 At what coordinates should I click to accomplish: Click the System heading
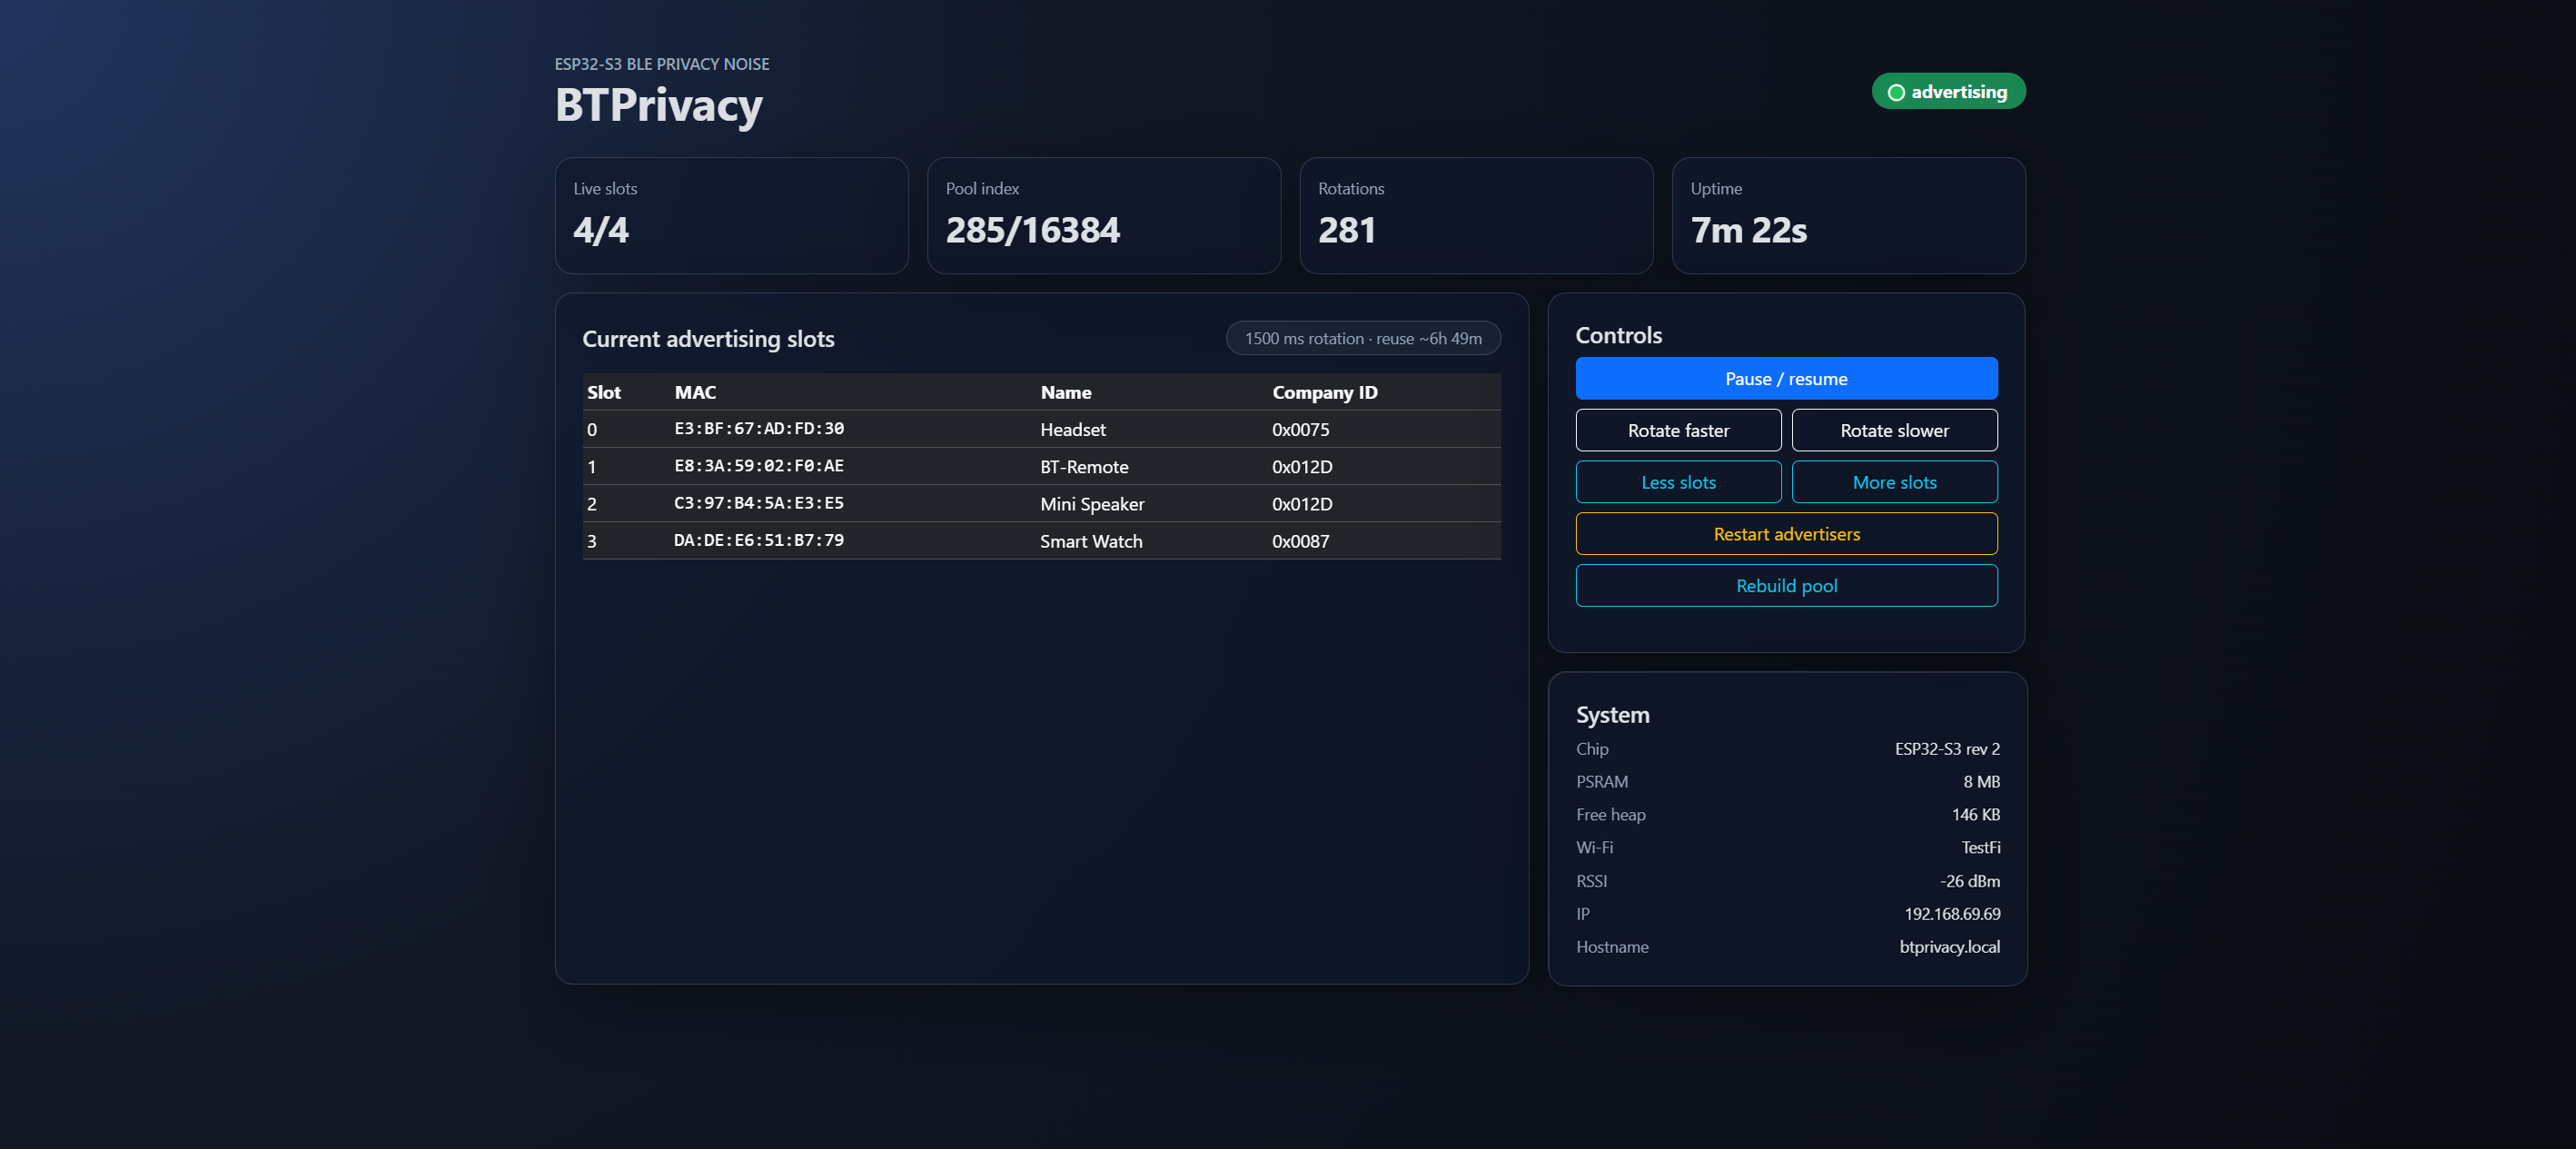pyautogui.click(x=1612, y=715)
